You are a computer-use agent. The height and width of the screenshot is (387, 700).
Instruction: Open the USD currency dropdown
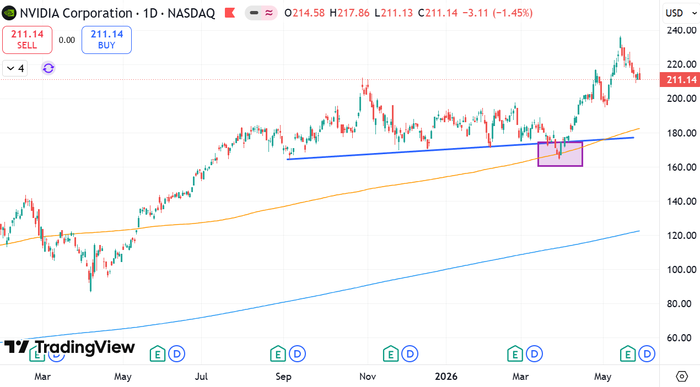(680, 13)
